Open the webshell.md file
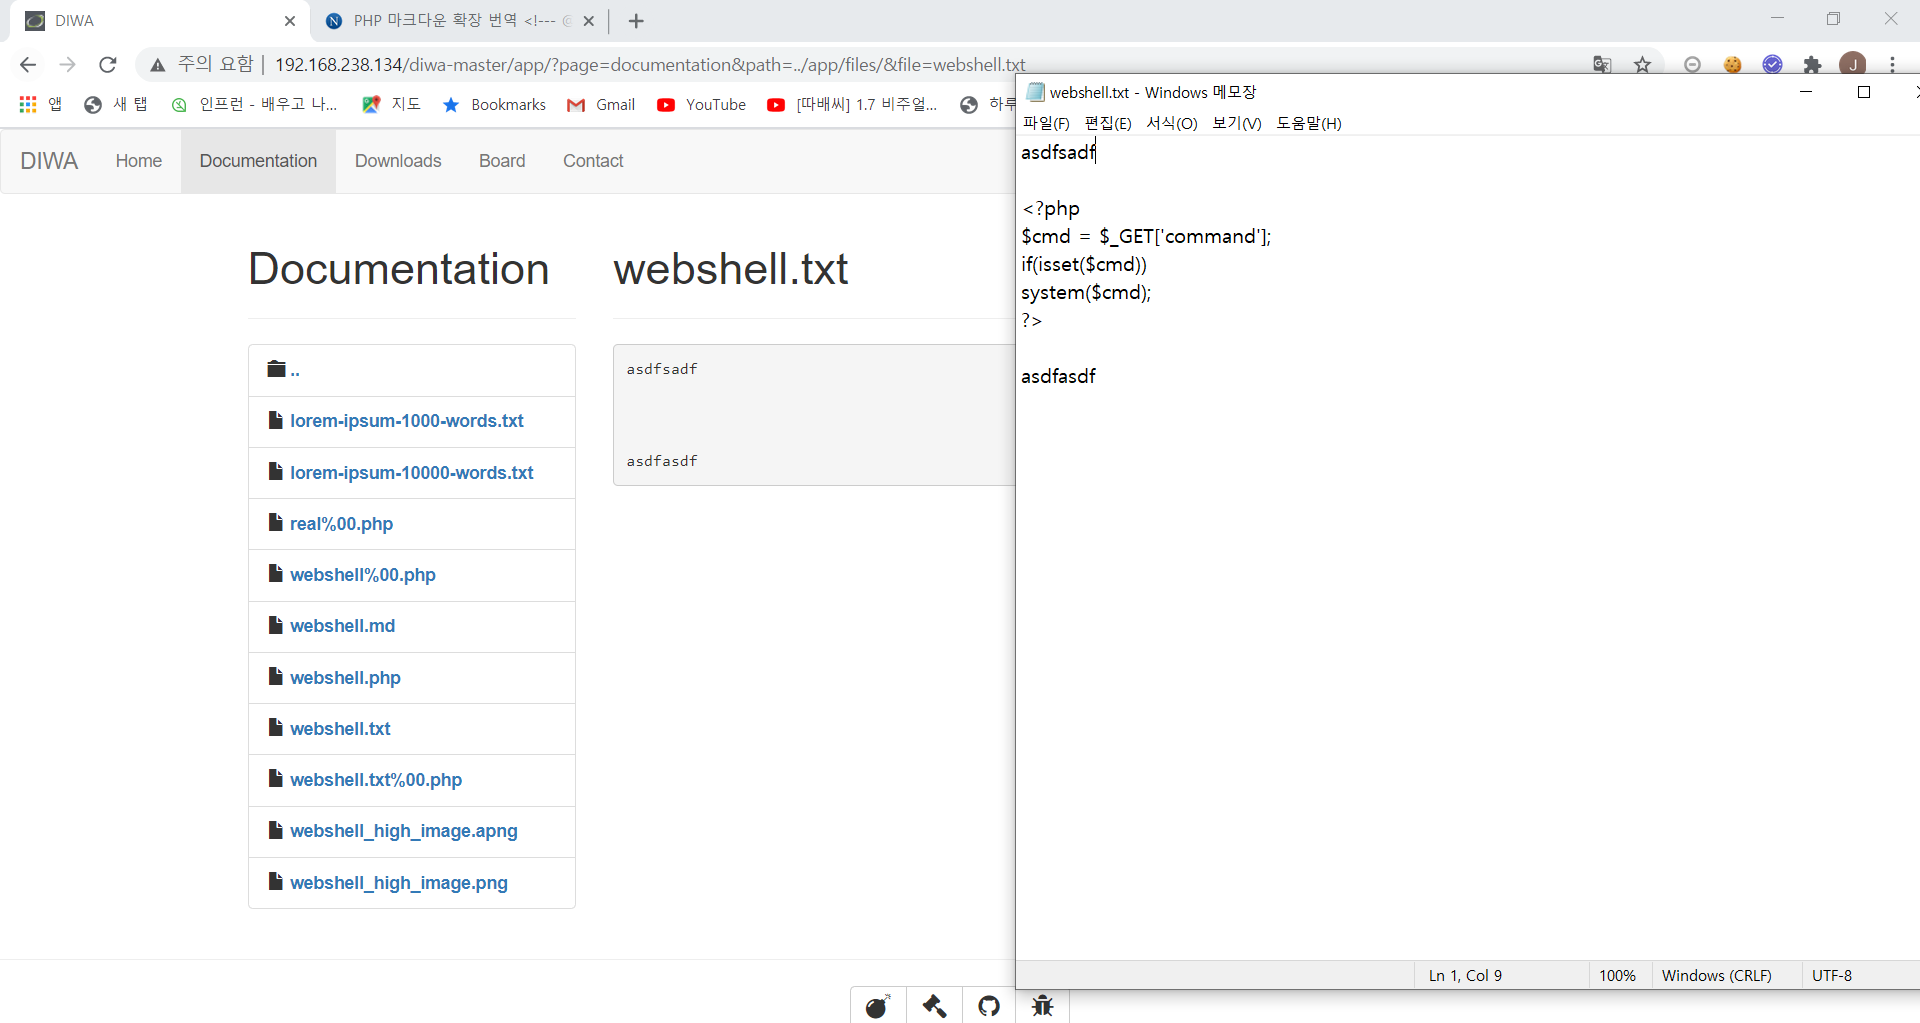This screenshot has height=1023, width=1920. [x=342, y=626]
